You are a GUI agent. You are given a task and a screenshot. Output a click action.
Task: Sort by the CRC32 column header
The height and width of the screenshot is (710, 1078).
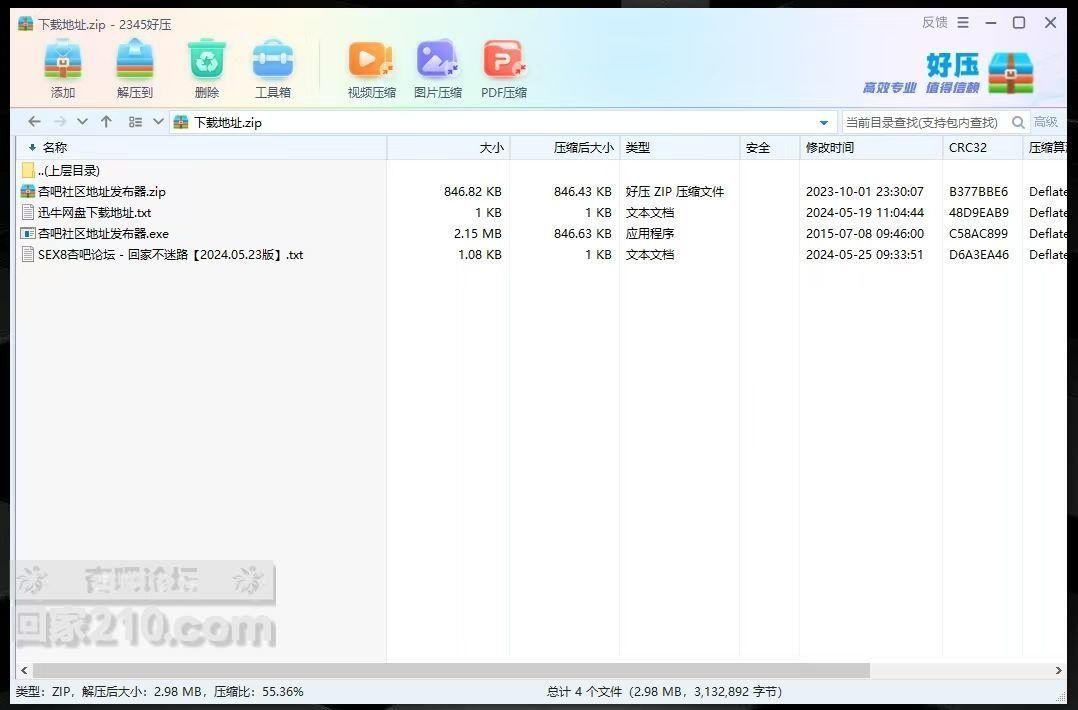(982, 148)
